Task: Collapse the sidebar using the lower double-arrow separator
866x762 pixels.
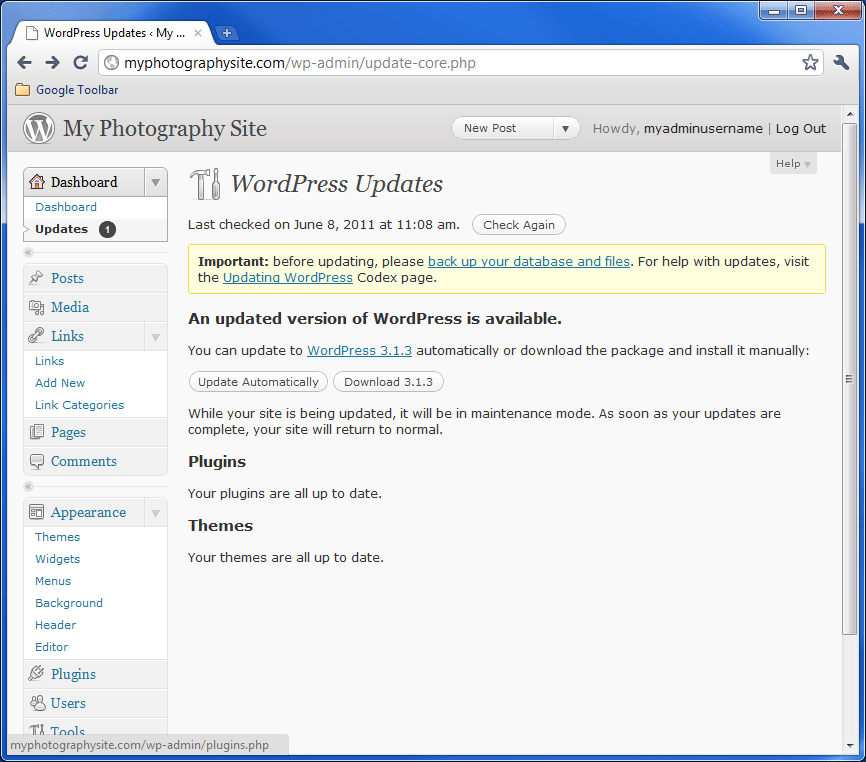Action: (29, 486)
